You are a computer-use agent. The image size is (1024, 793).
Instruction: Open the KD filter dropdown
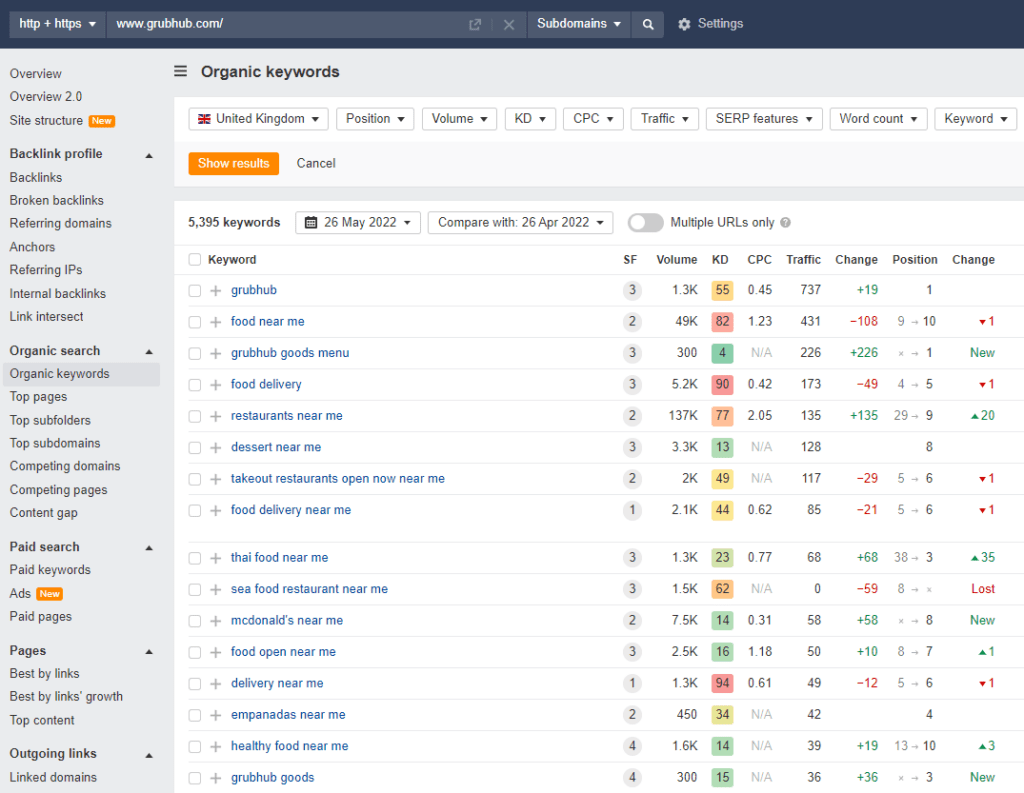530,119
